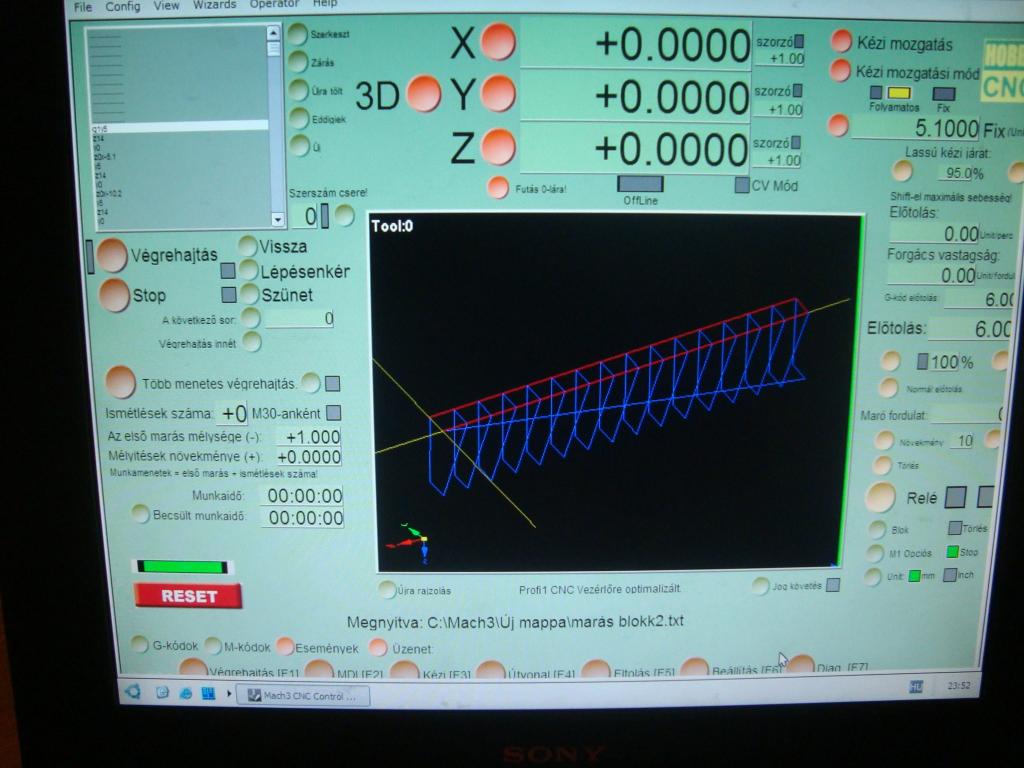The height and width of the screenshot is (768, 1024).
Task: Click the round Stop button
Action: pyautogui.click(x=114, y=295)
